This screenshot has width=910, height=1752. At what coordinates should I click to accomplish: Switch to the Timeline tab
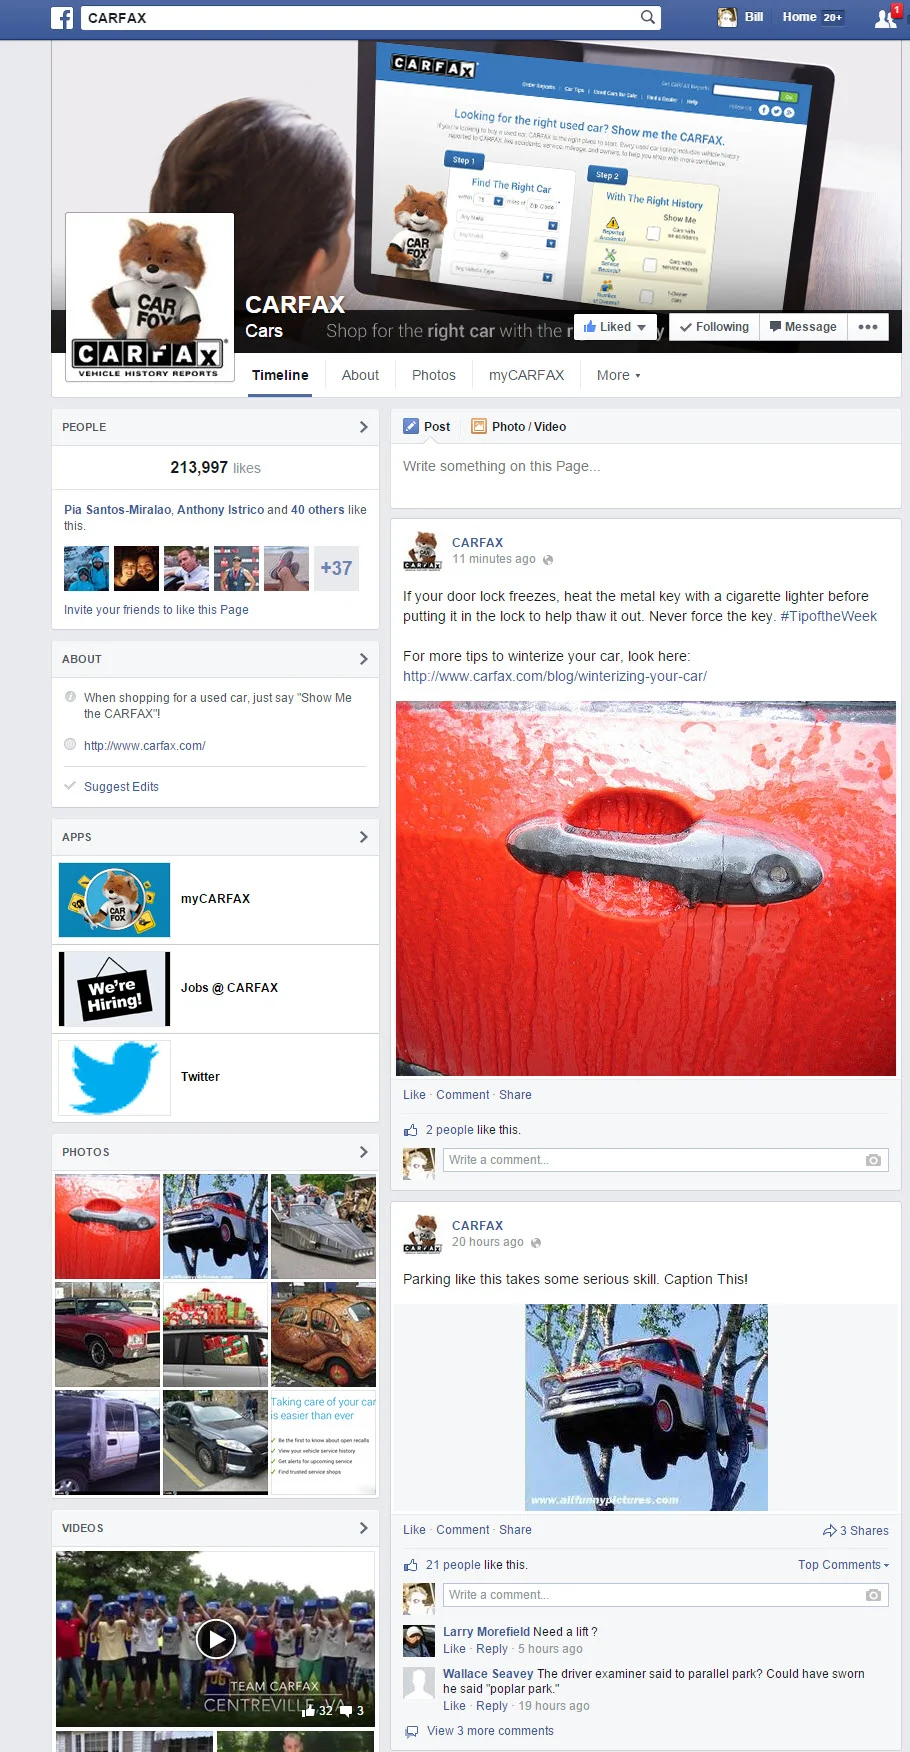pyautogui.click(x=280, y=375)
